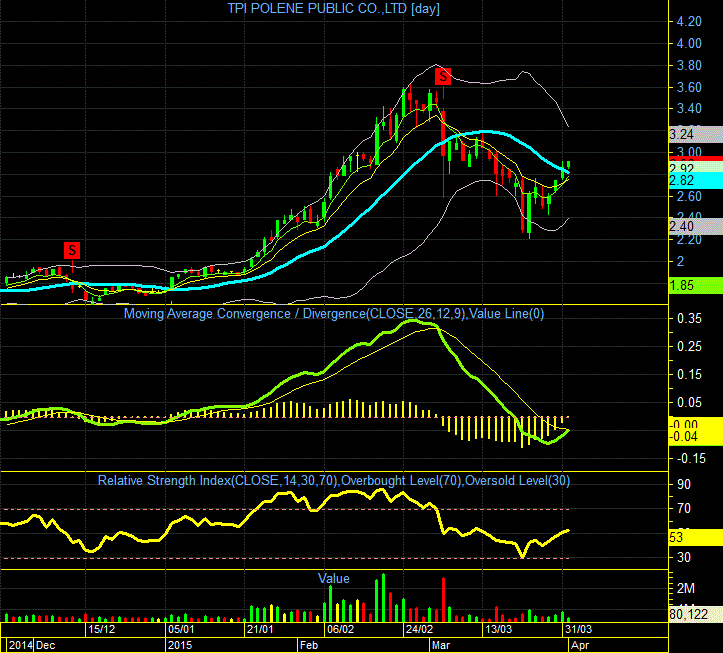The image size is (723, 653).
Task: Click the 21/01 date label
Action: click(x=260, y=629)
